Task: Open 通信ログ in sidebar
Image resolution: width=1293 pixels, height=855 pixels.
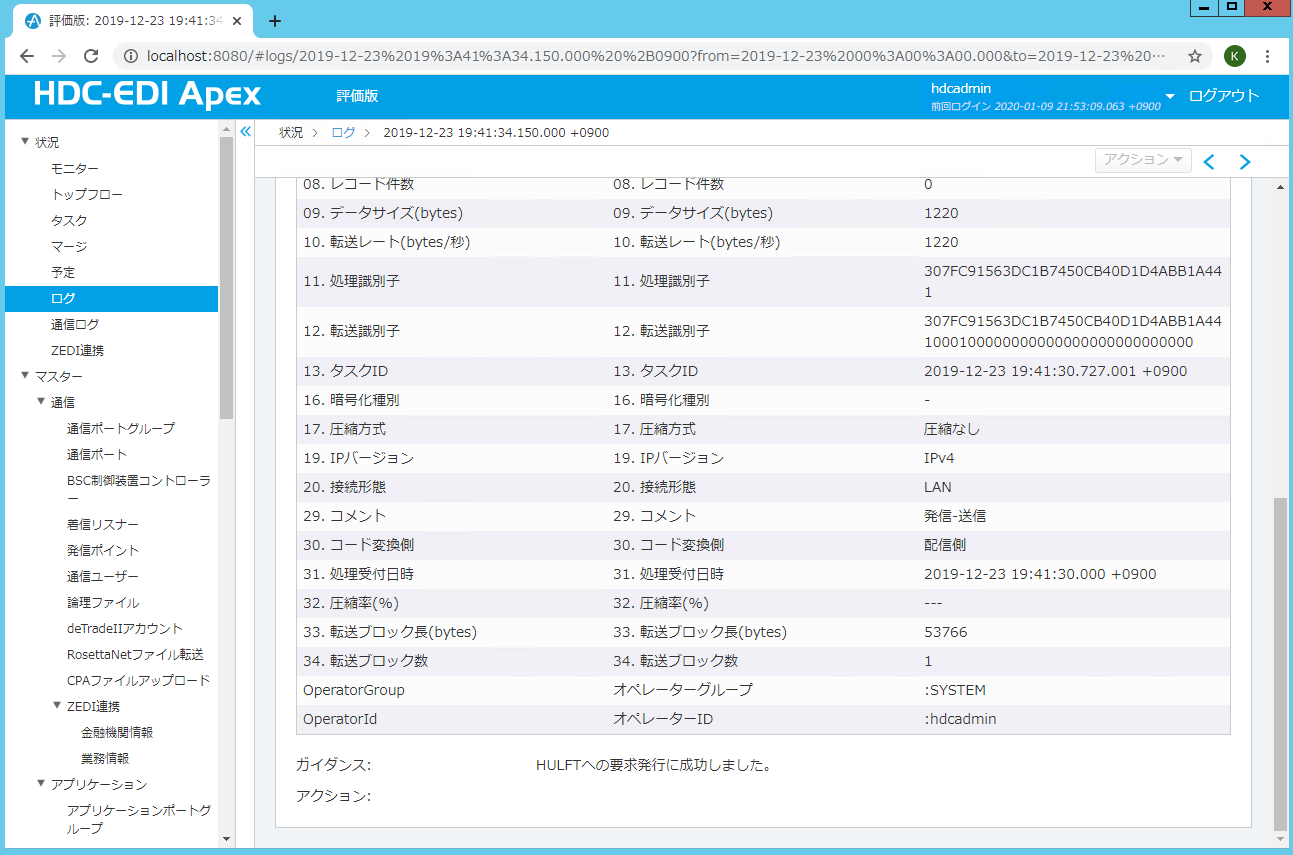Action: pos(75,324)
